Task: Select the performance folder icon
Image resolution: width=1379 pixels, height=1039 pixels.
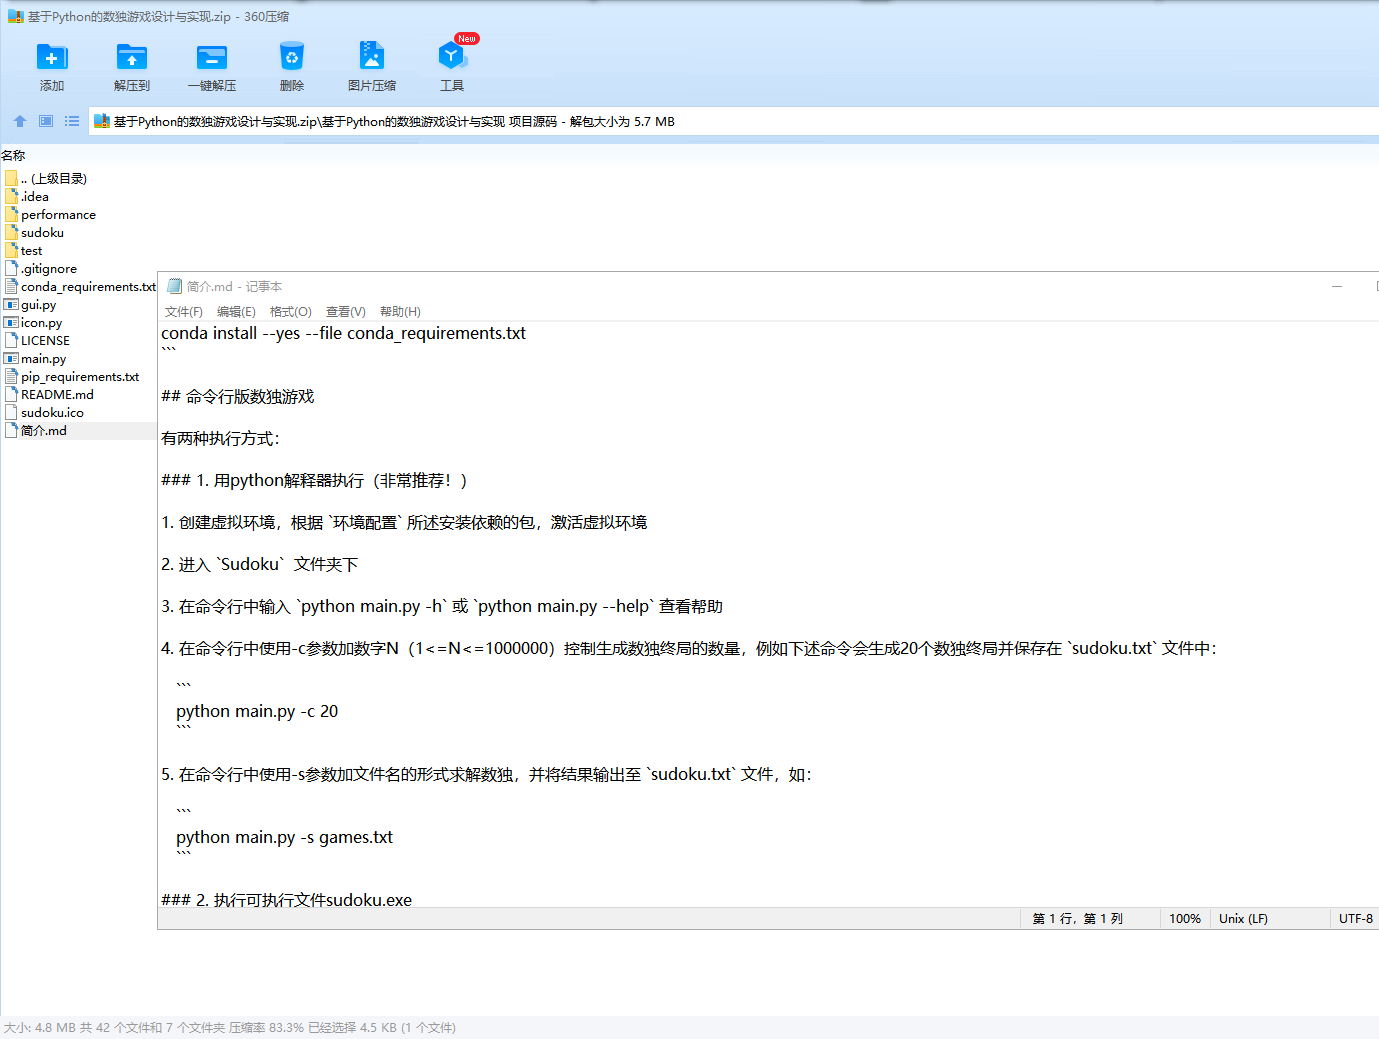Action: (12, 214)
